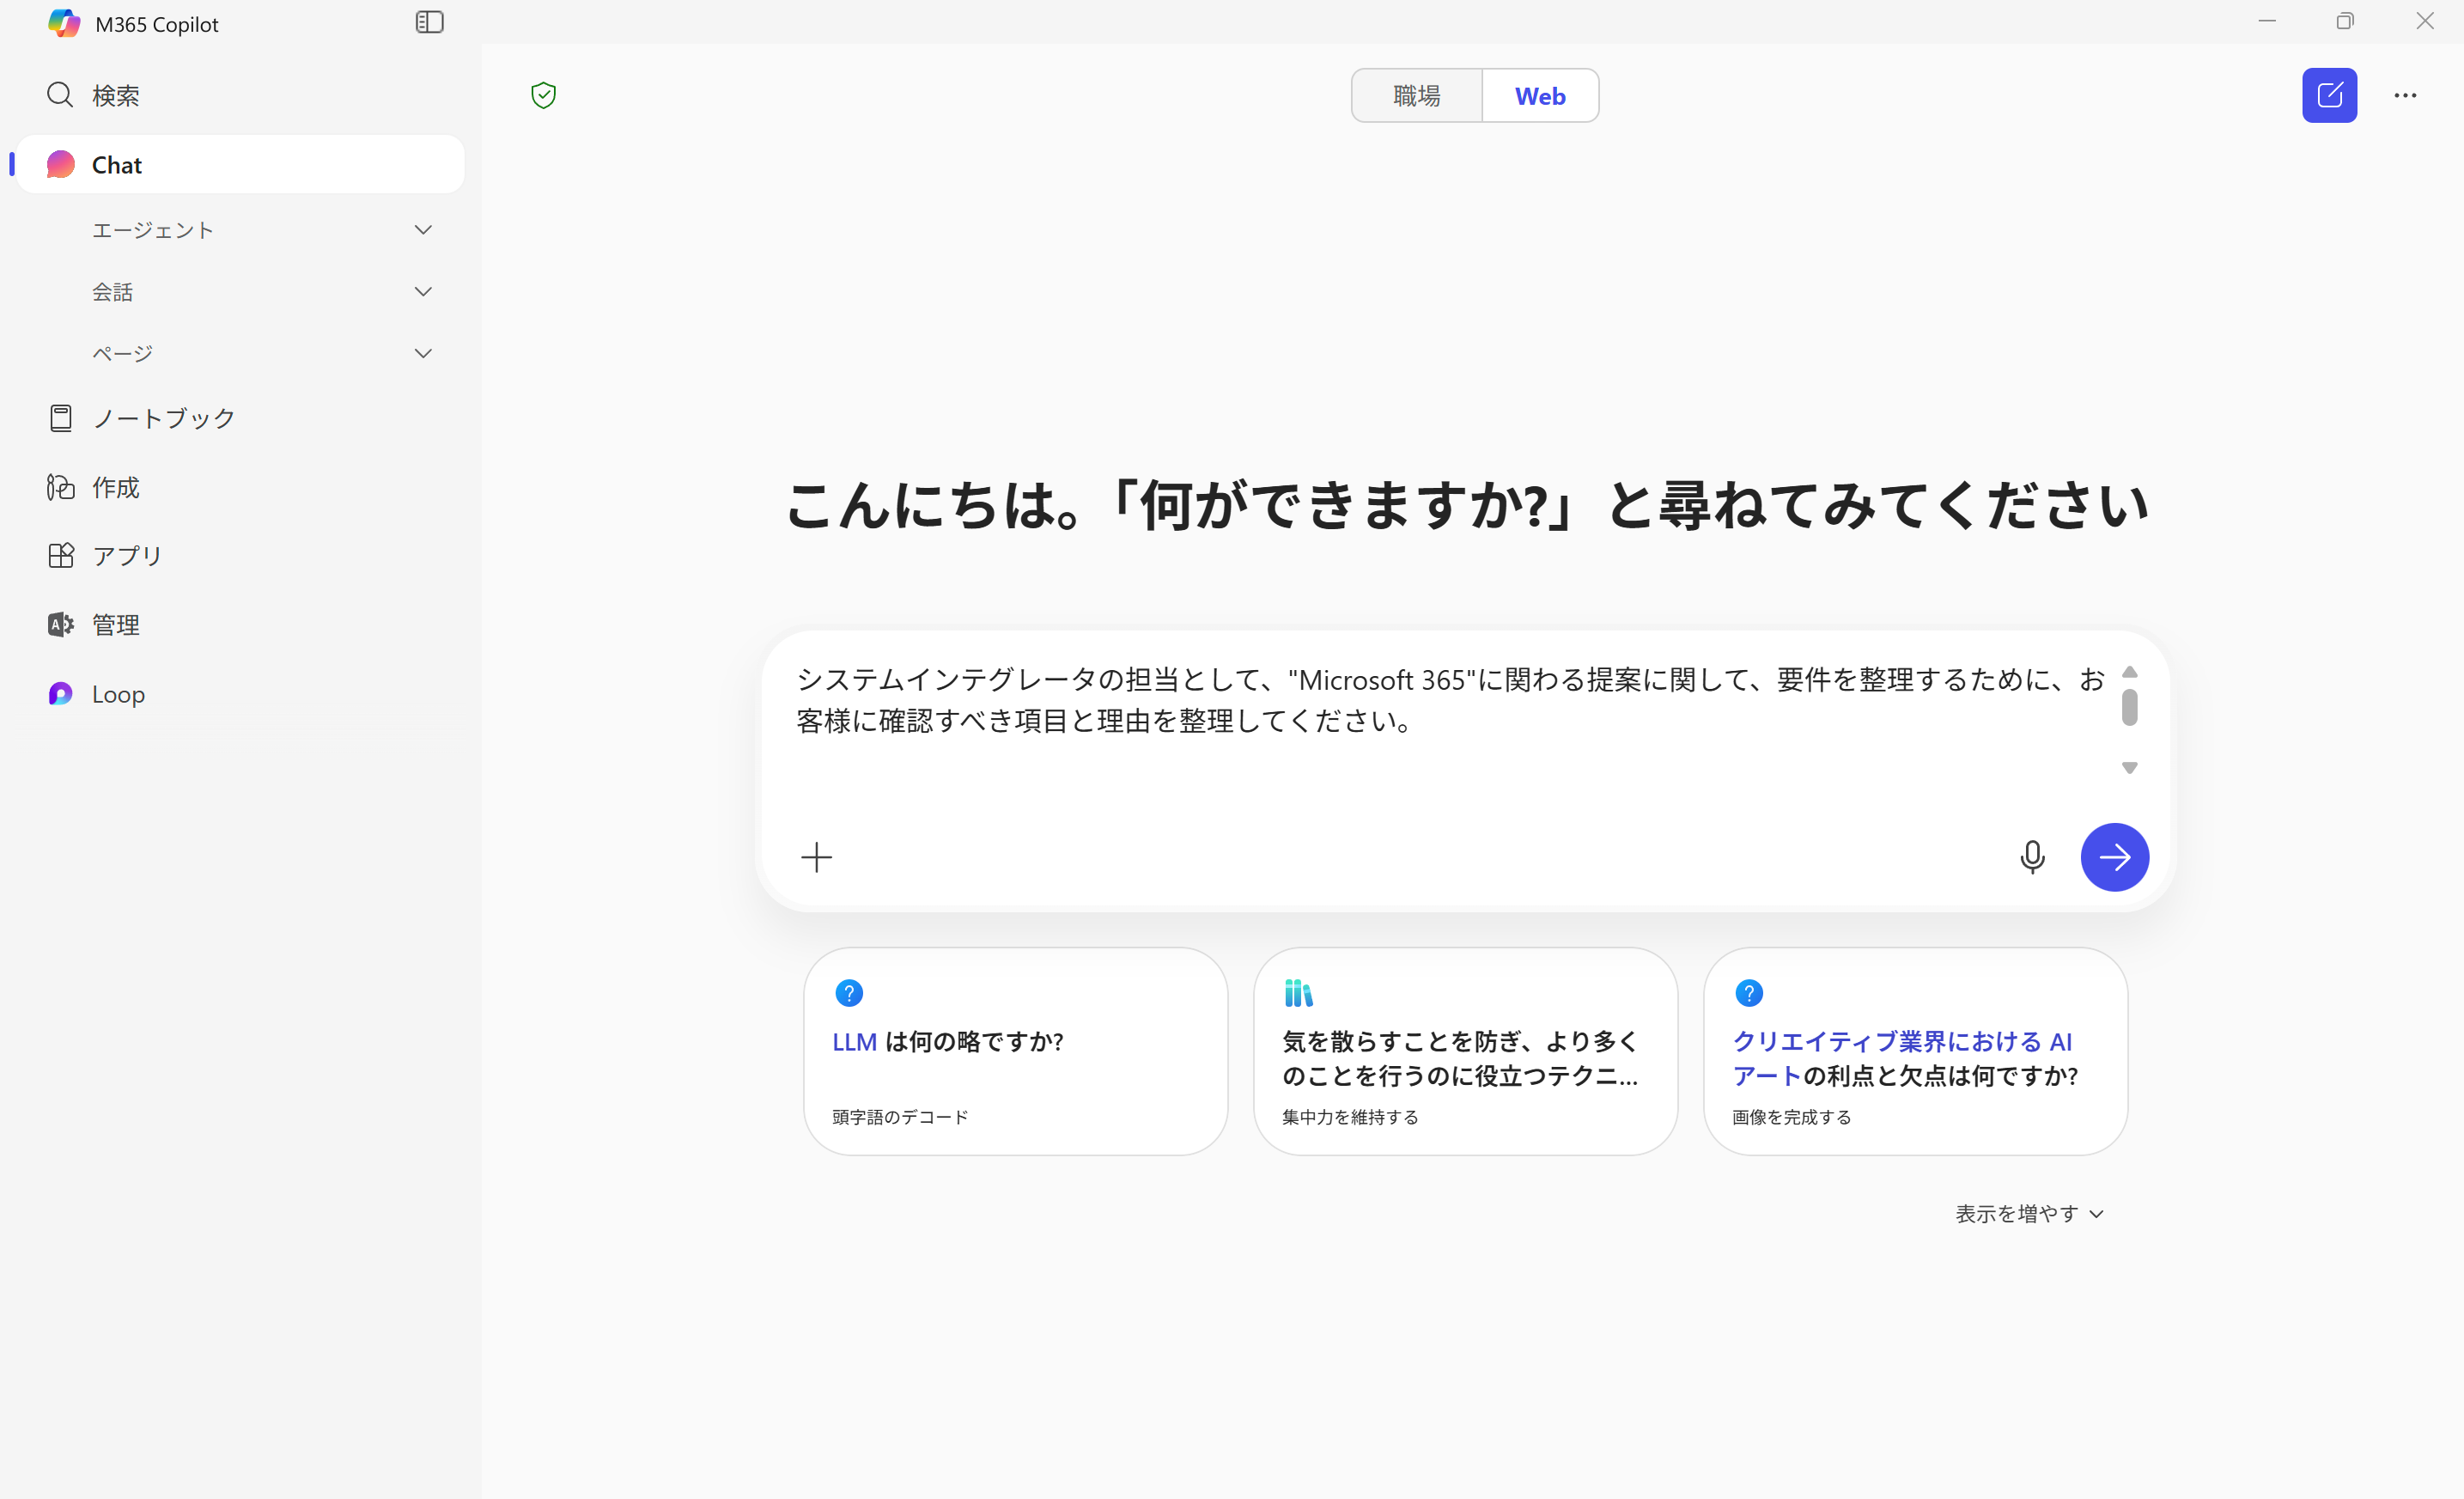Open the 作成 creation tool
2464x1499 pixels.
tap(117, 487)
